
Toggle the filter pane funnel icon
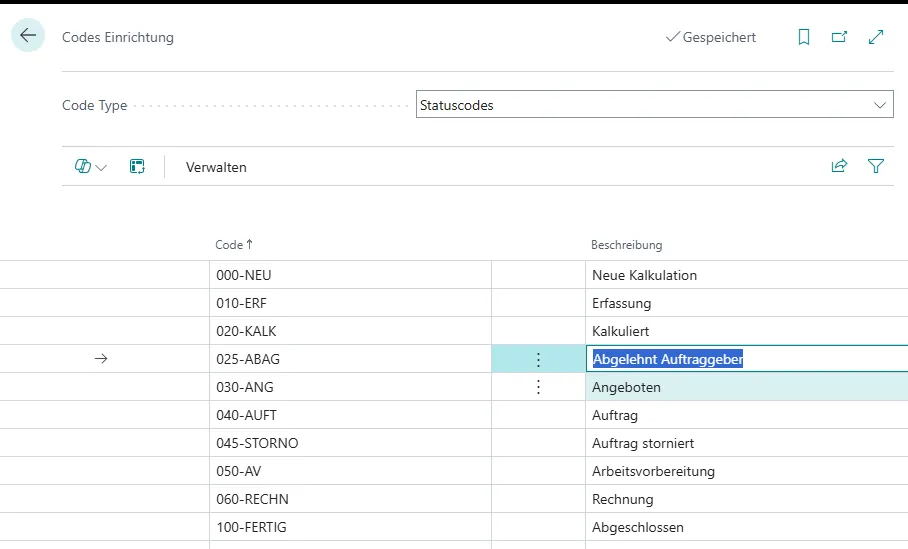click(x=876, y=166)
